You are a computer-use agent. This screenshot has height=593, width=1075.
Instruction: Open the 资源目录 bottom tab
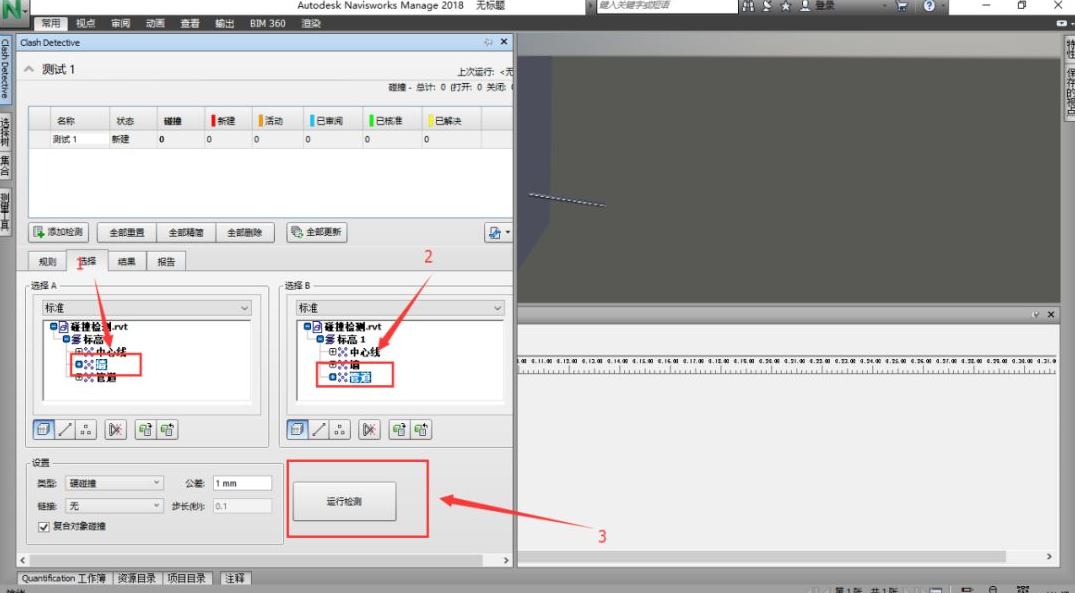pos(136,578)
